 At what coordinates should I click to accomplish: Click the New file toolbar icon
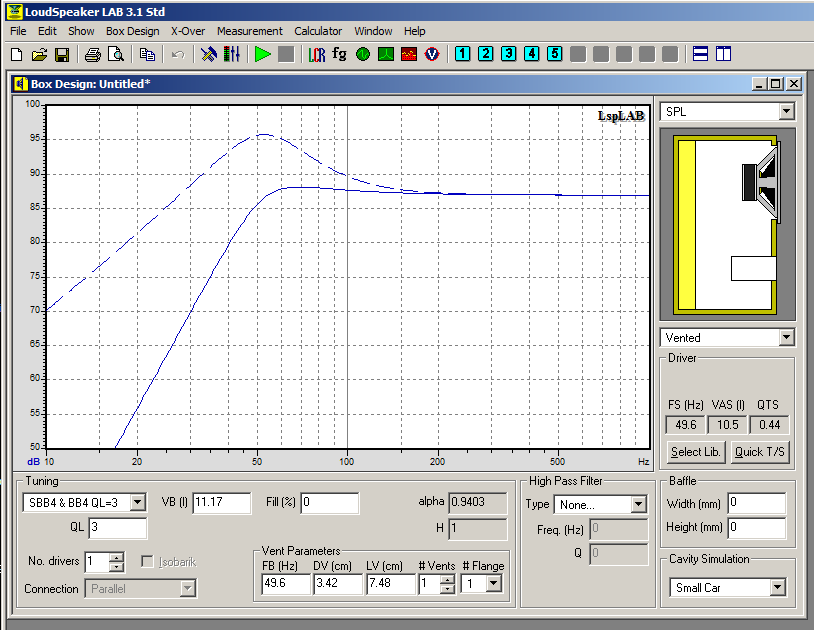pos(16,54)
